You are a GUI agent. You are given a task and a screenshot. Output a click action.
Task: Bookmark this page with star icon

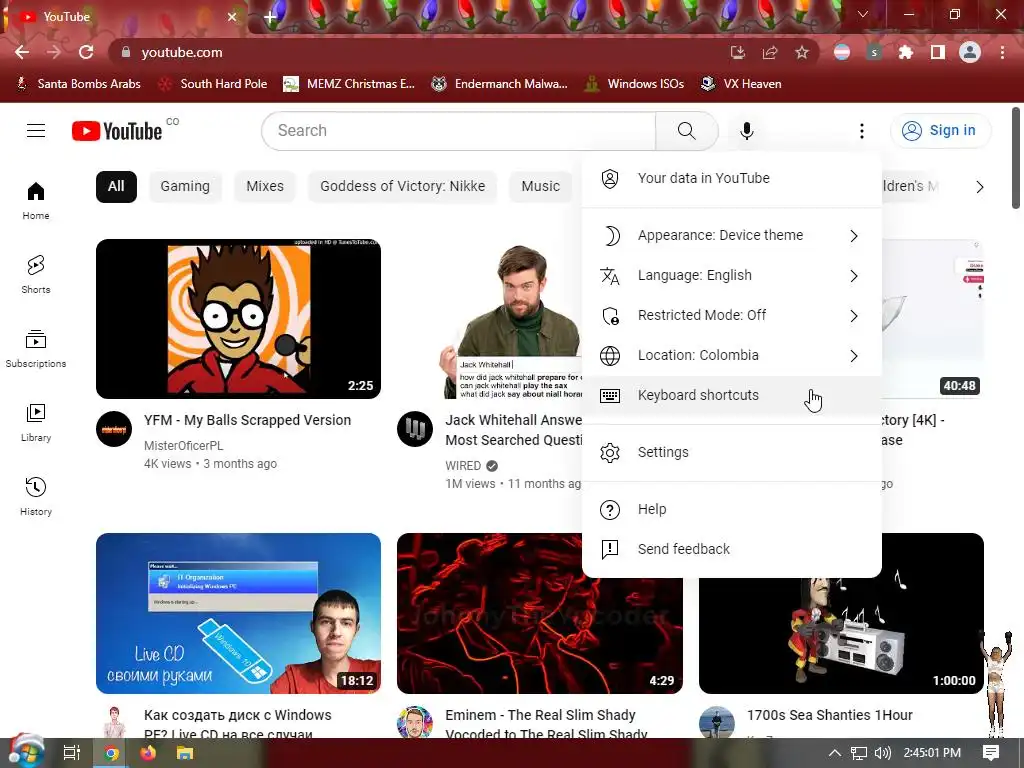802,52
